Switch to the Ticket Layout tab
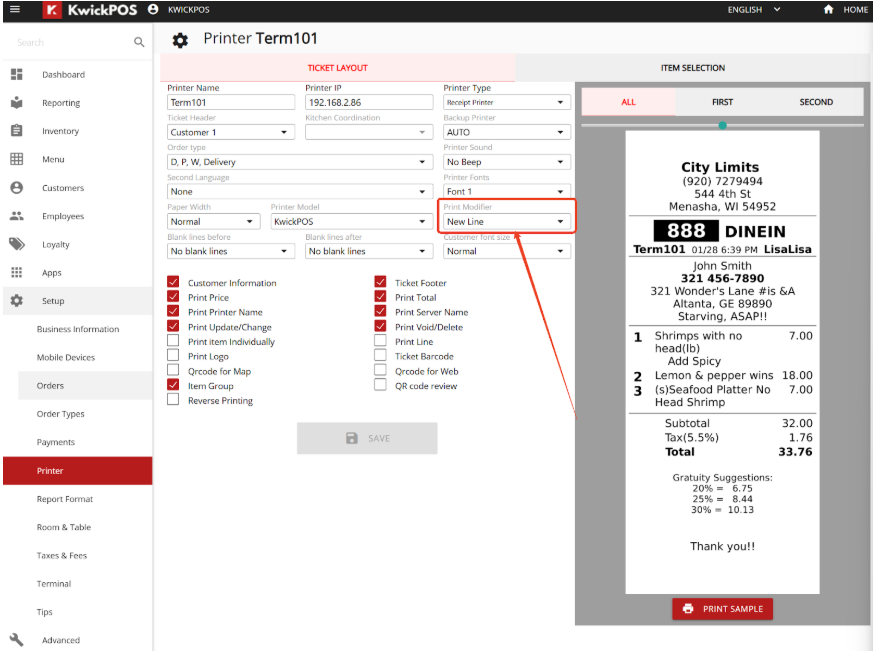Image resolution: width=875 pixels, height=664 pixels. [x=337, y=68]
